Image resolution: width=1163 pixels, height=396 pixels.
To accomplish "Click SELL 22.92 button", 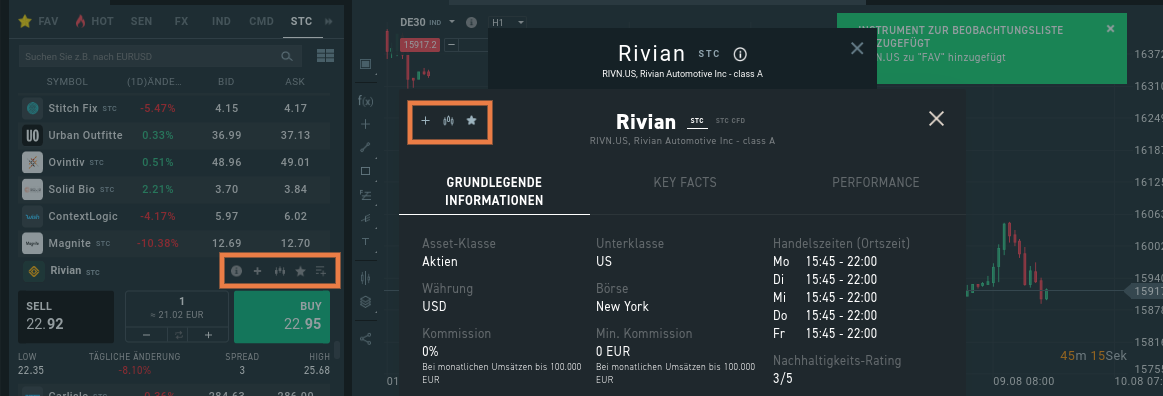I will tap(66, 316).
